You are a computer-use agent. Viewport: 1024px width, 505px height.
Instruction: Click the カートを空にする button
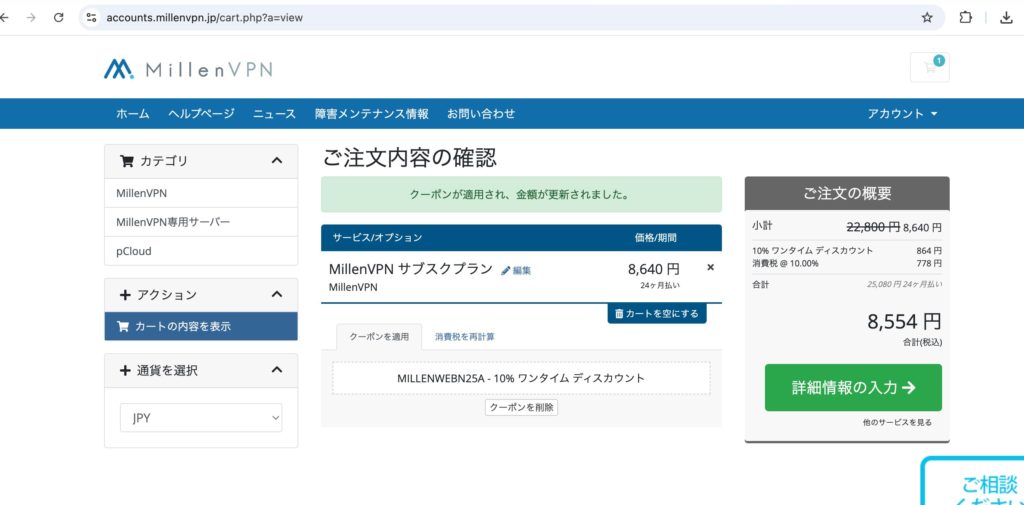coord(657,314)
